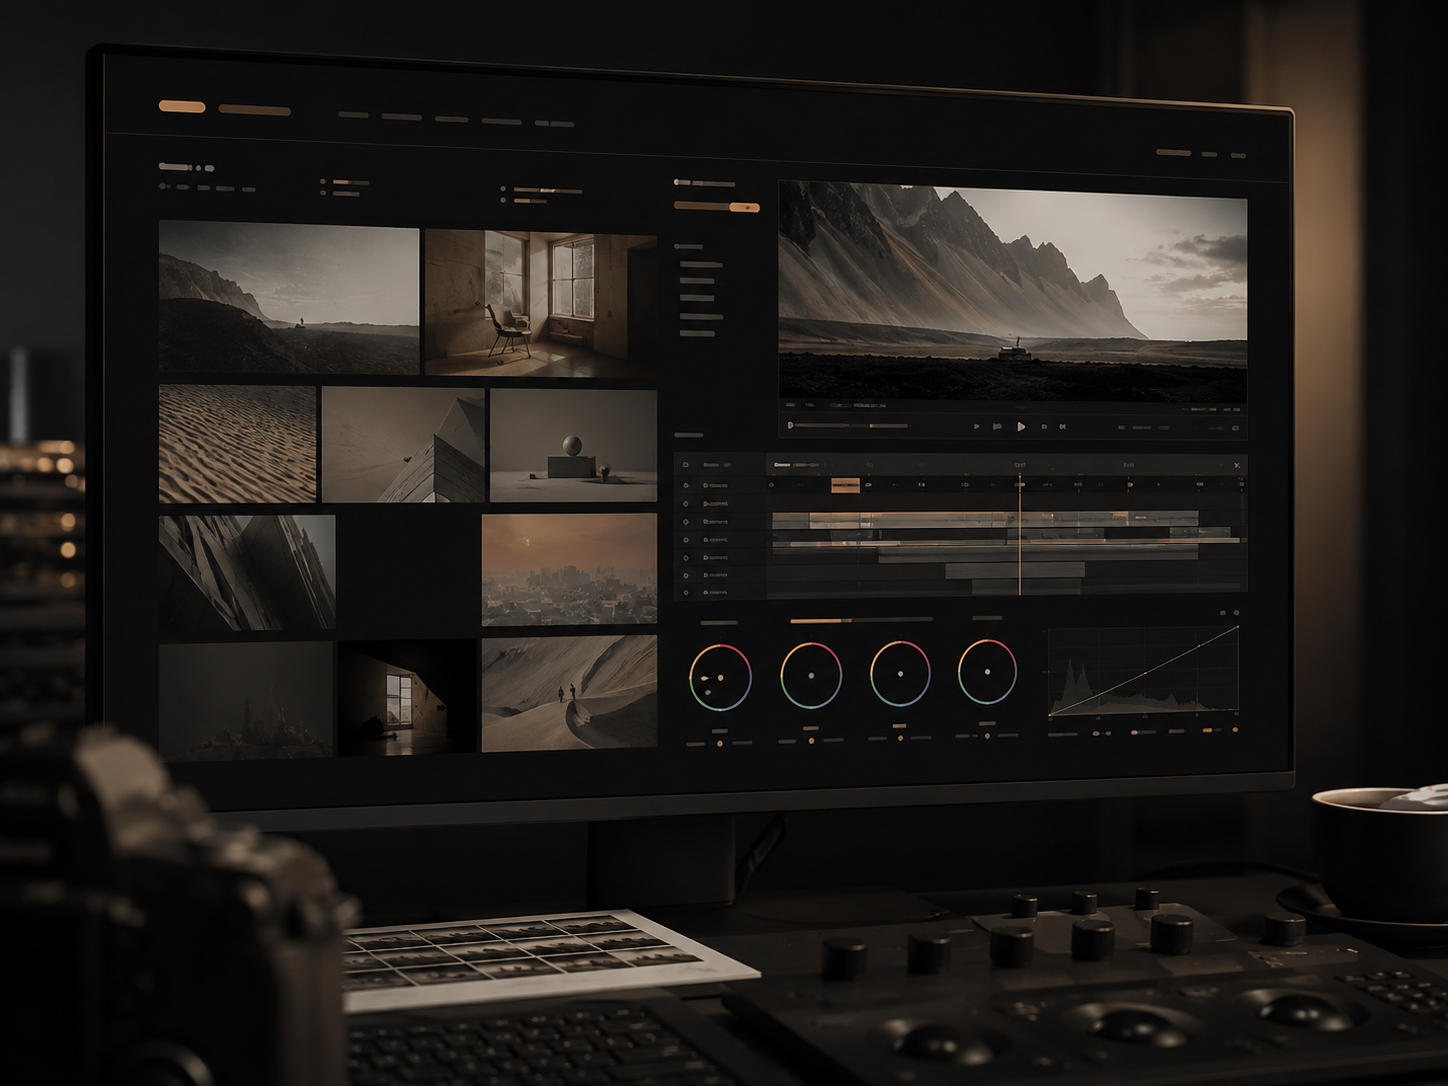Image resolution: width=1448 pixels, height=1086 pixels.
Task: Click the center of the second color wheel
Action: point(811,675)
